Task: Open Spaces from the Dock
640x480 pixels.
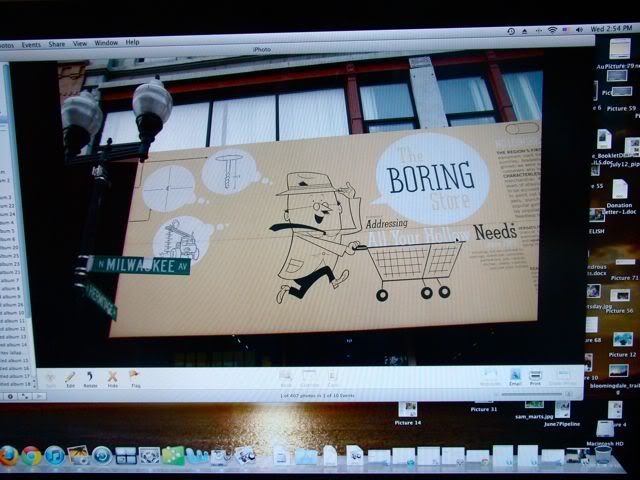Action: (x=126, y=456)
